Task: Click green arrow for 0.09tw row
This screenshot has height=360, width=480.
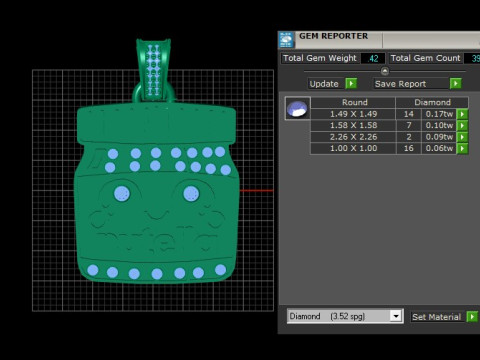Action: [462, 137]
